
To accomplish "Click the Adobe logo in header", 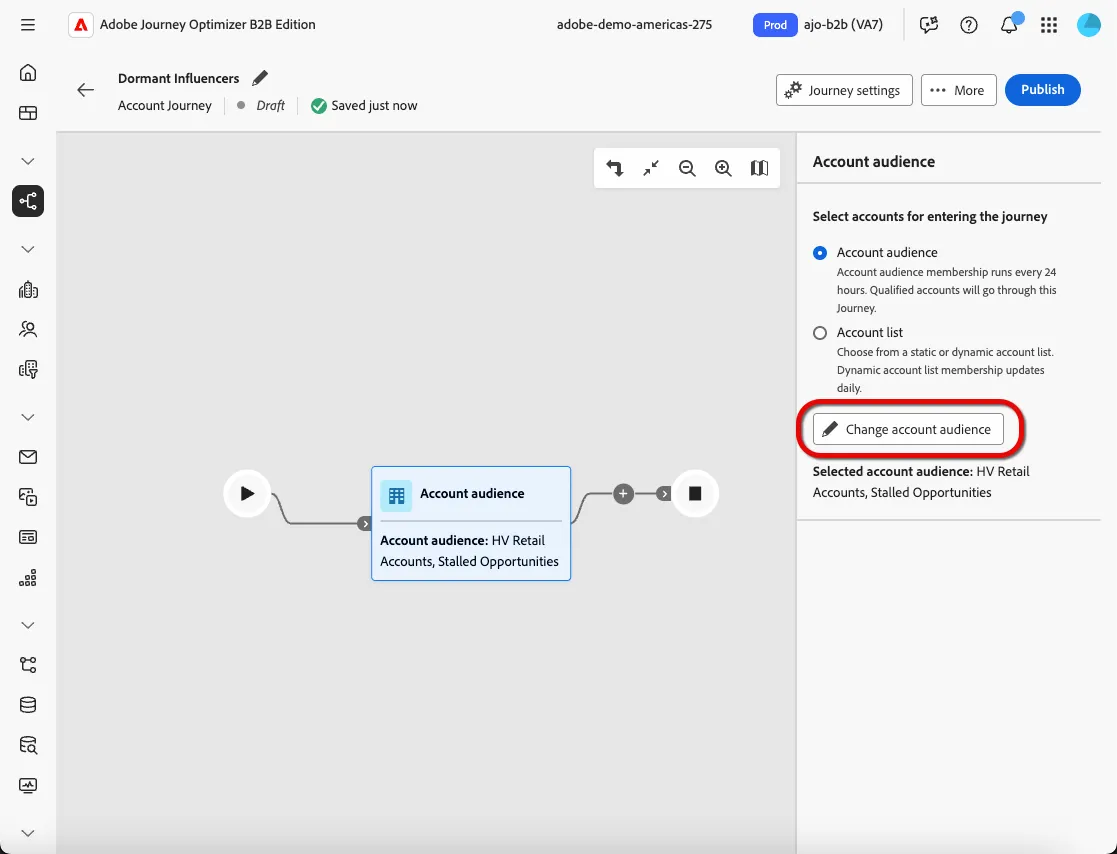I will pyautogui.click(x=80, y=25).
